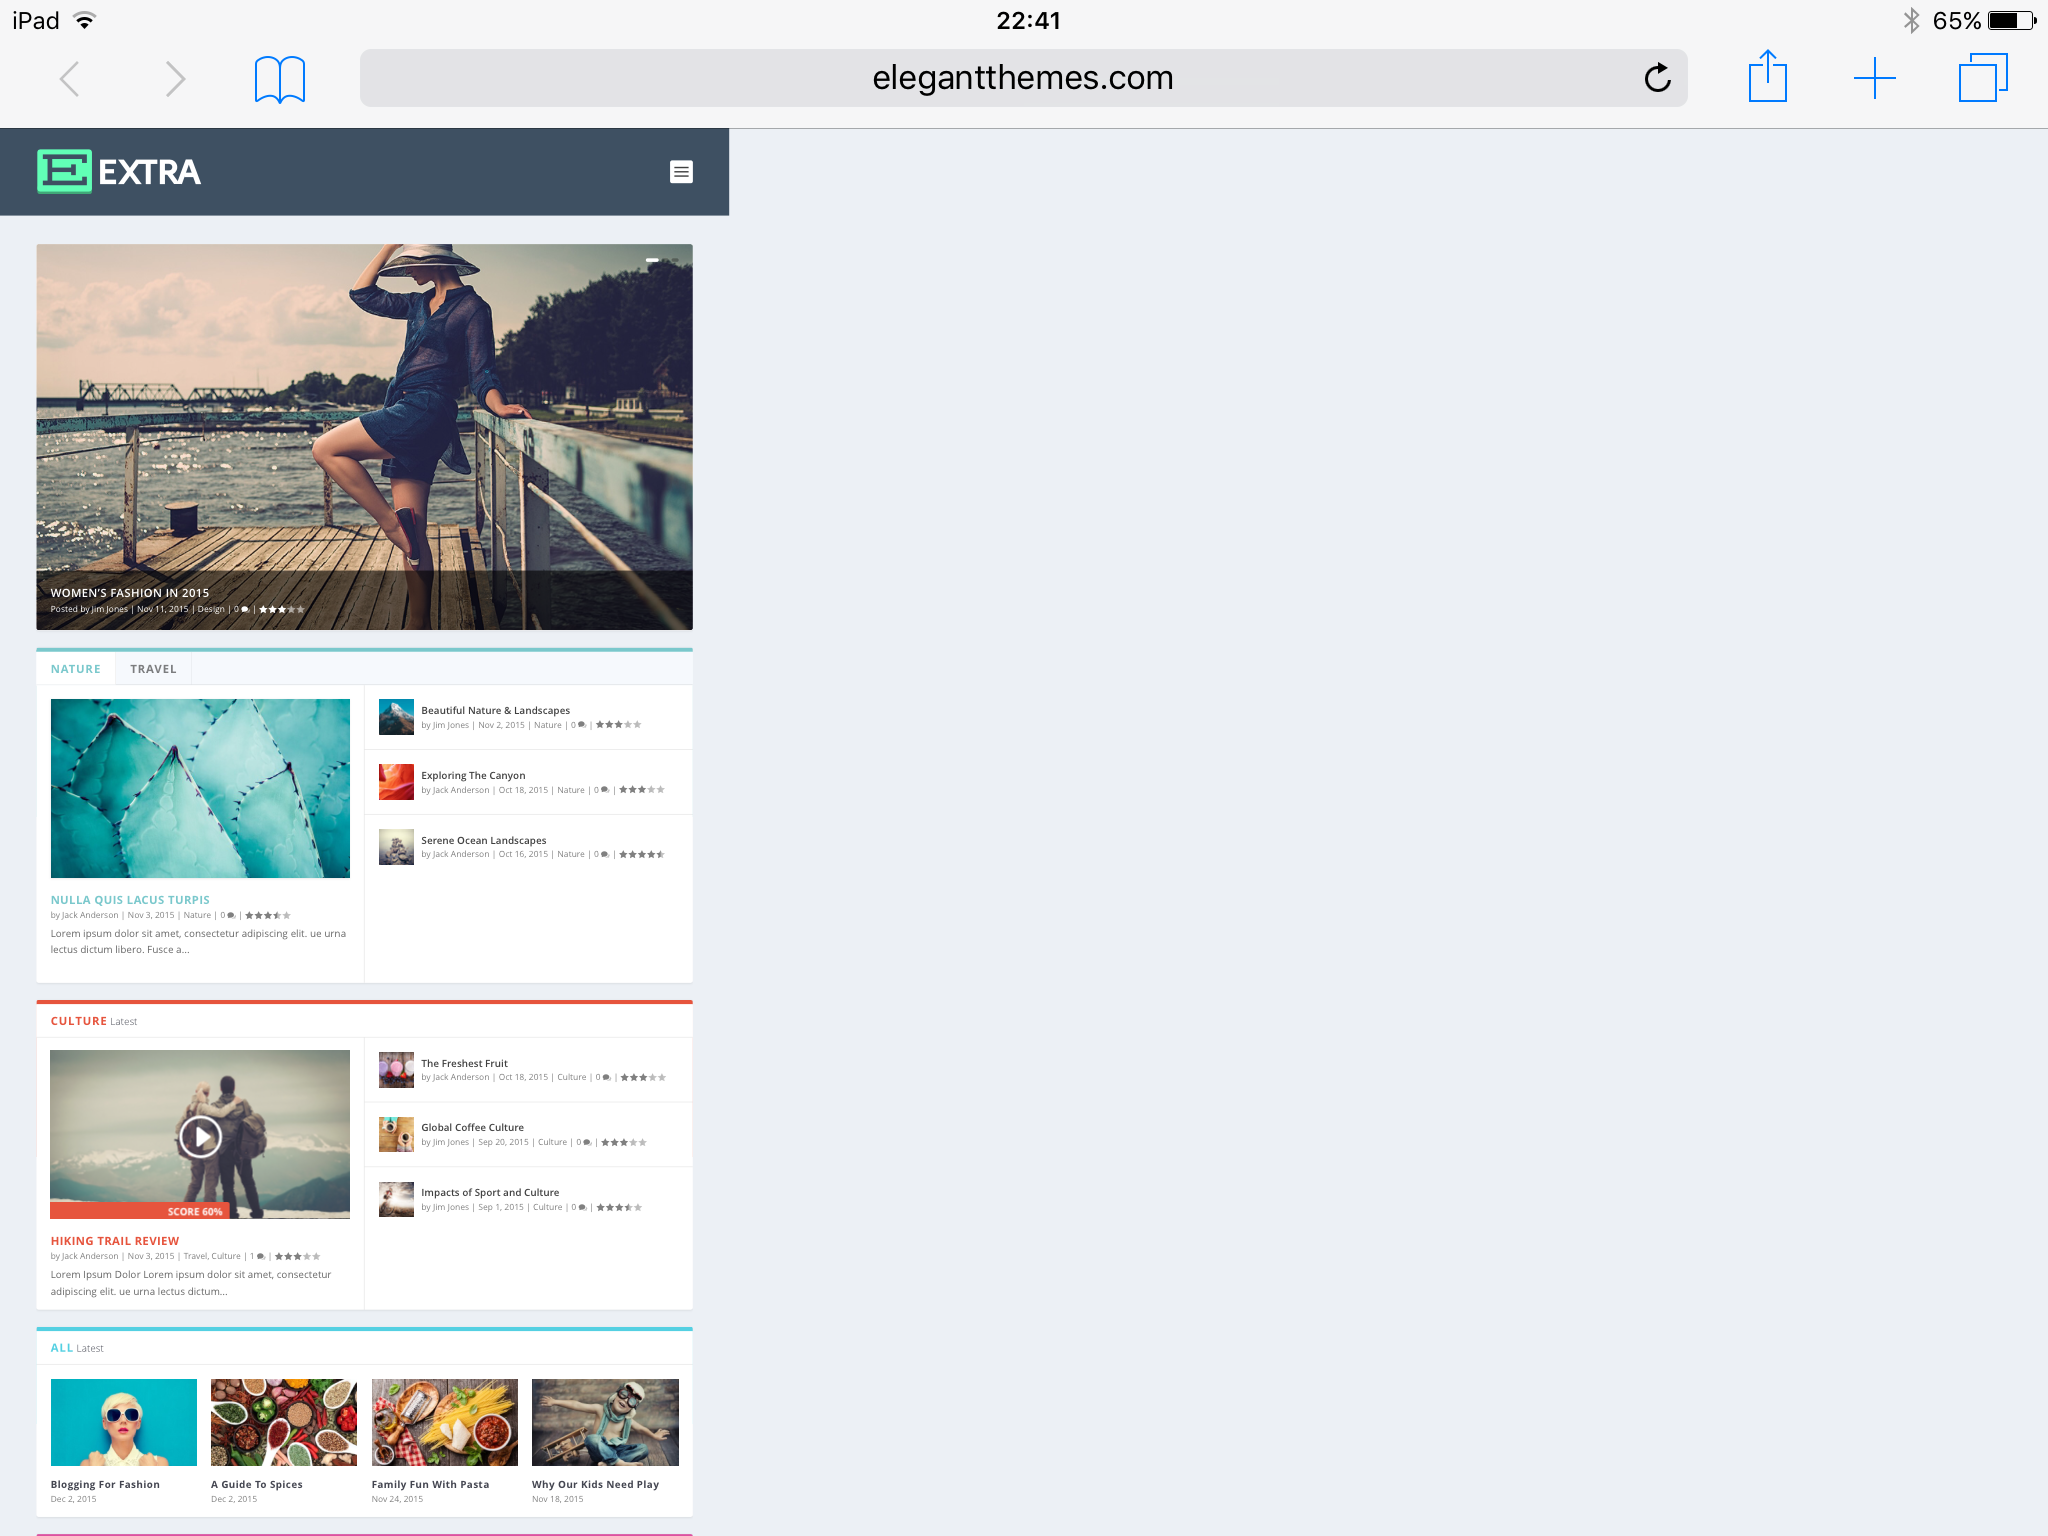The width and height of the screenshot is (2048, 1536).
Task: Open Exploring The Canyon post
Action: pyautogui.click(x=473, y=775)
